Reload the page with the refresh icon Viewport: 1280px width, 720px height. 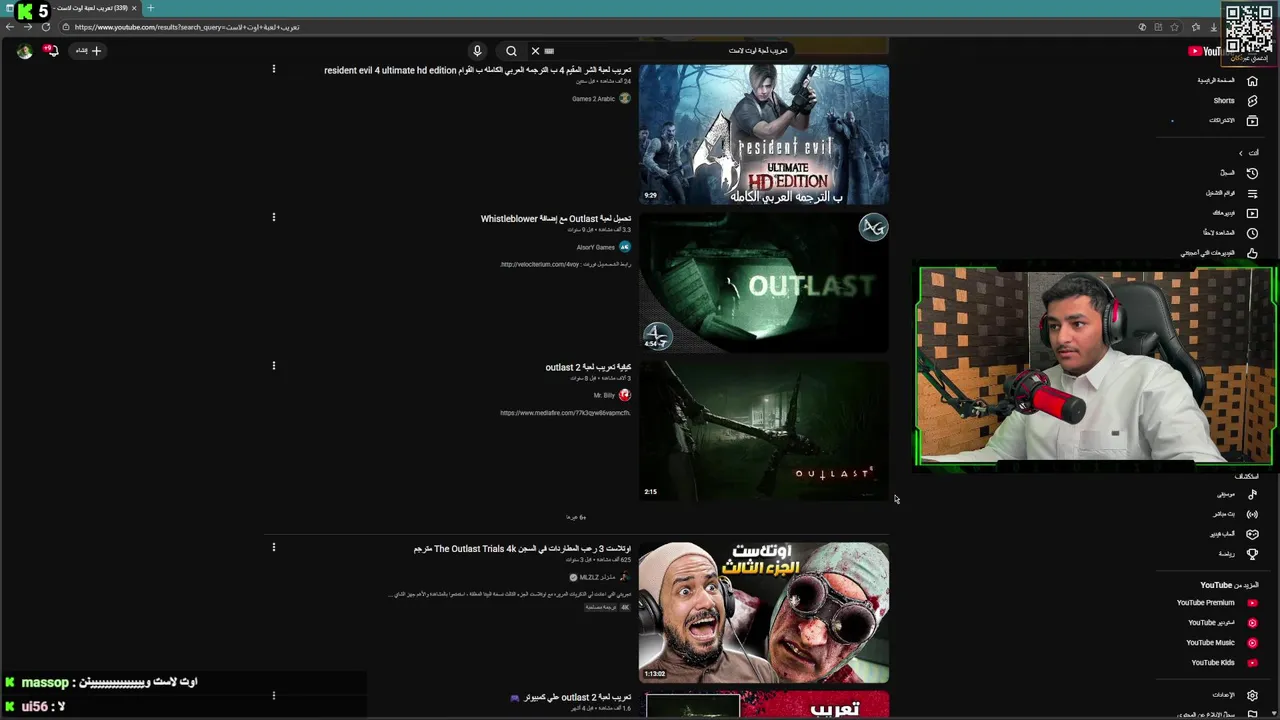pos(46,27)
